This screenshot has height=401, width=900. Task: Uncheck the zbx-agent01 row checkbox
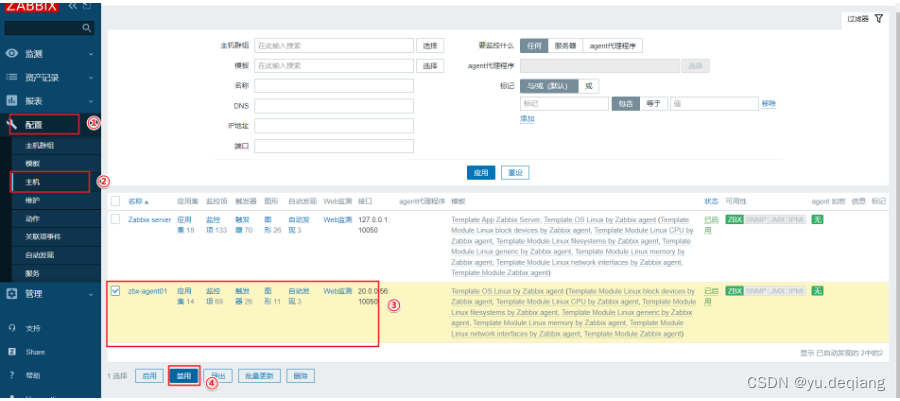coord(115,291)
